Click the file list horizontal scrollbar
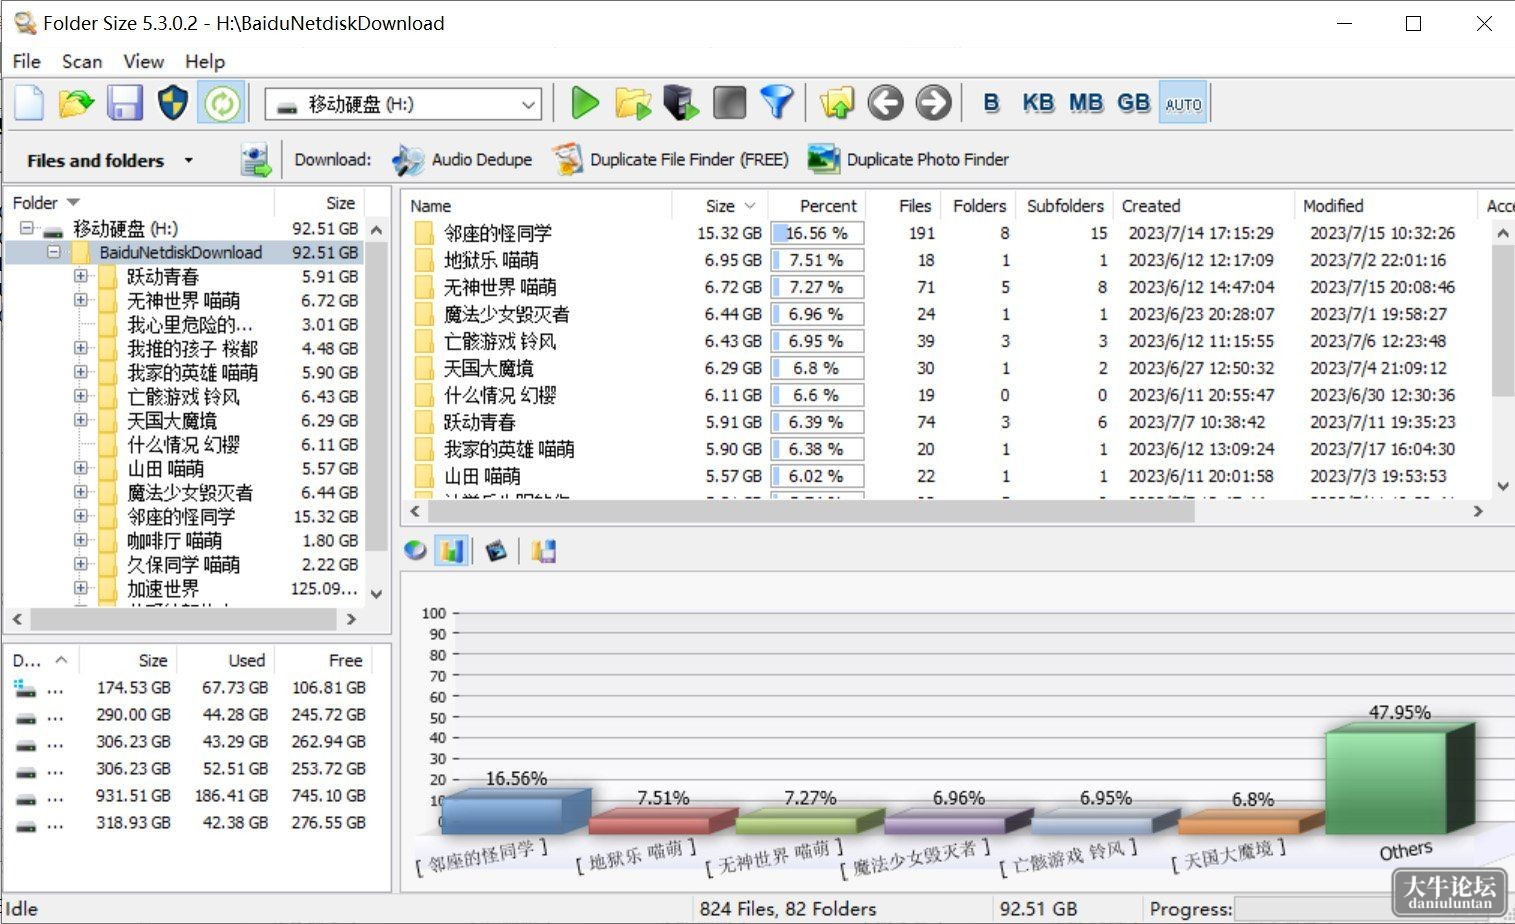This screenshot has height=924, width=1515. 811,511
